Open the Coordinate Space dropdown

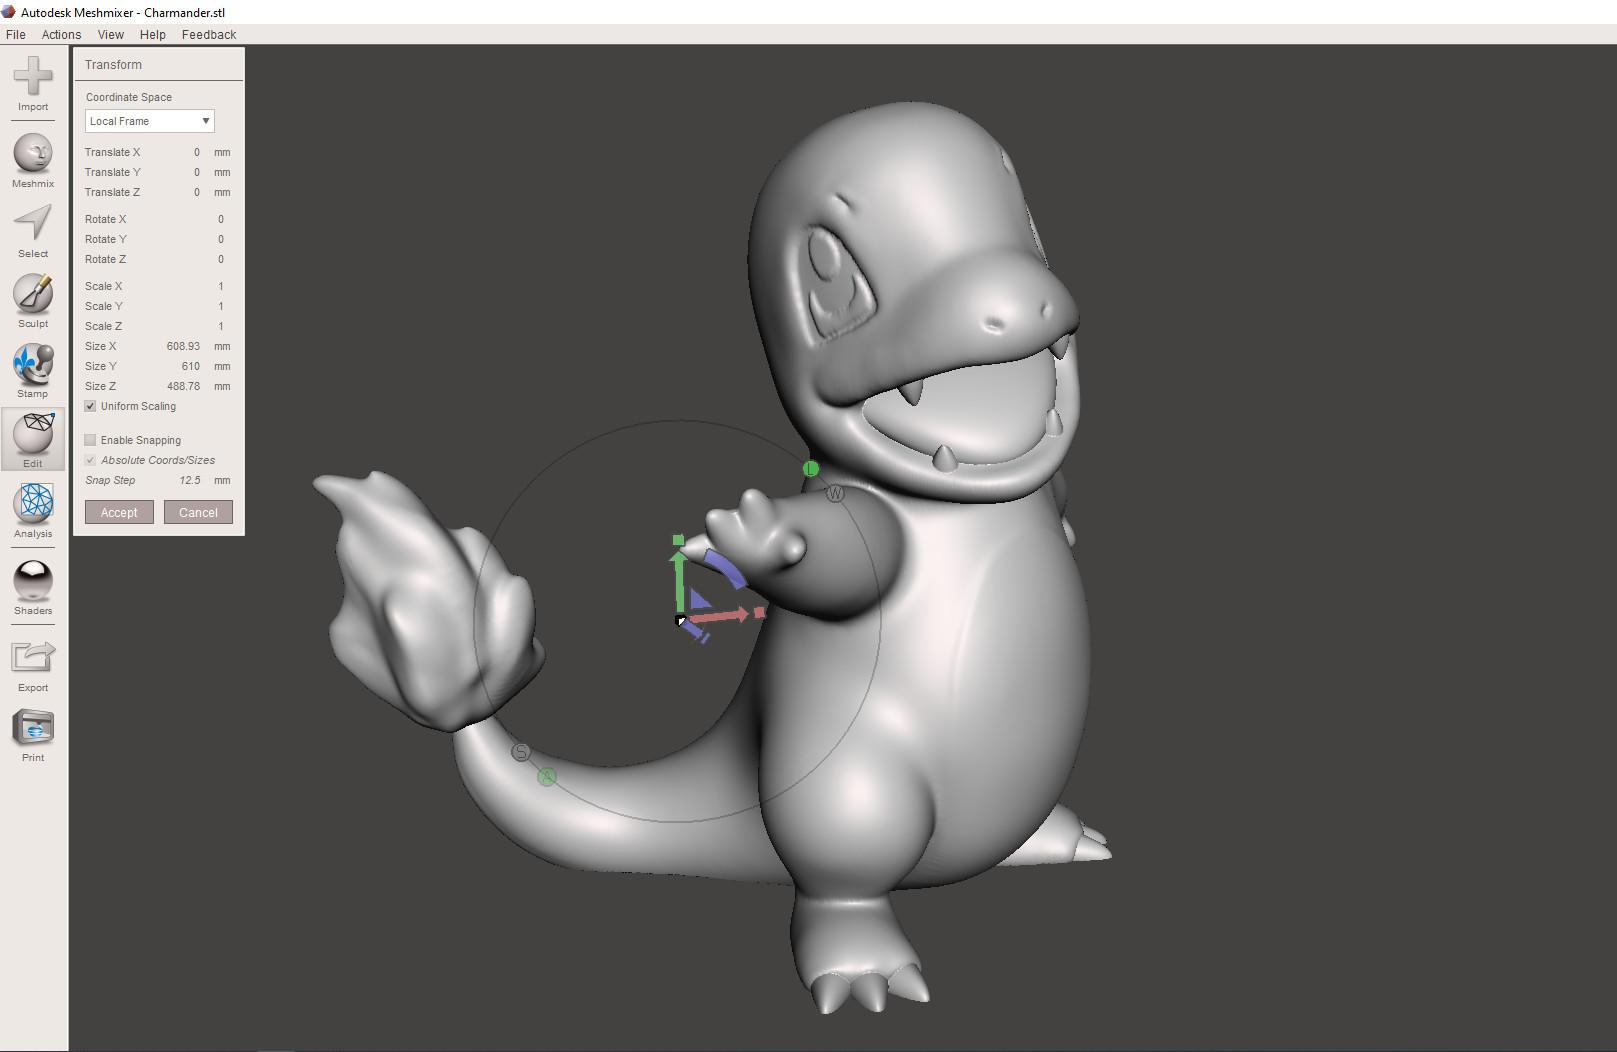(x=205, y=120)
